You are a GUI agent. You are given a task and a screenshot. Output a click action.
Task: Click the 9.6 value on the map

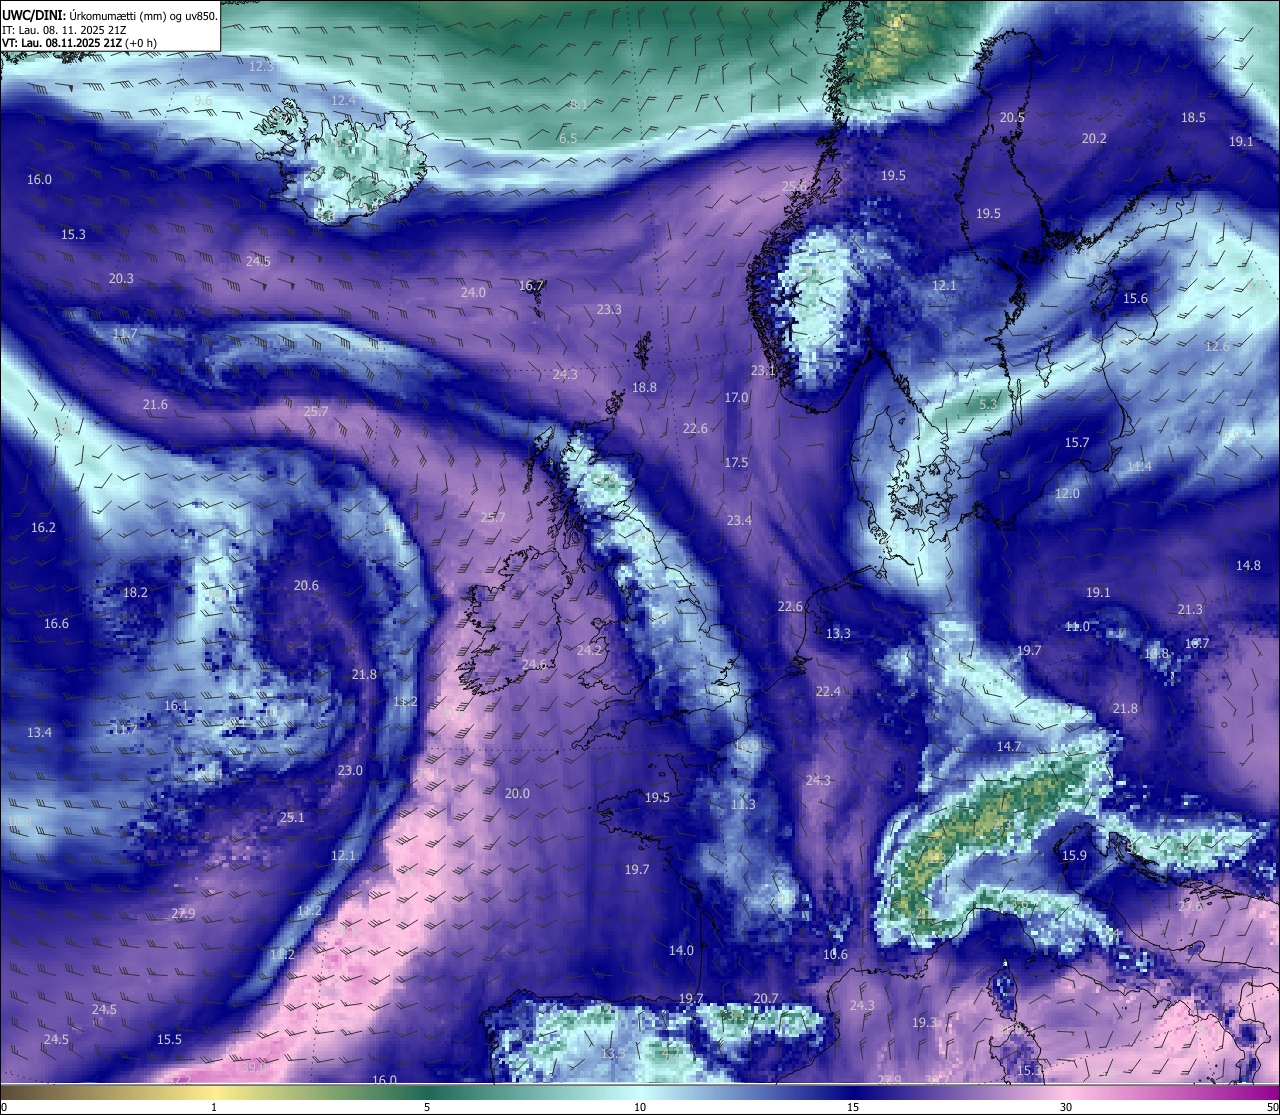tap(203, 101)
